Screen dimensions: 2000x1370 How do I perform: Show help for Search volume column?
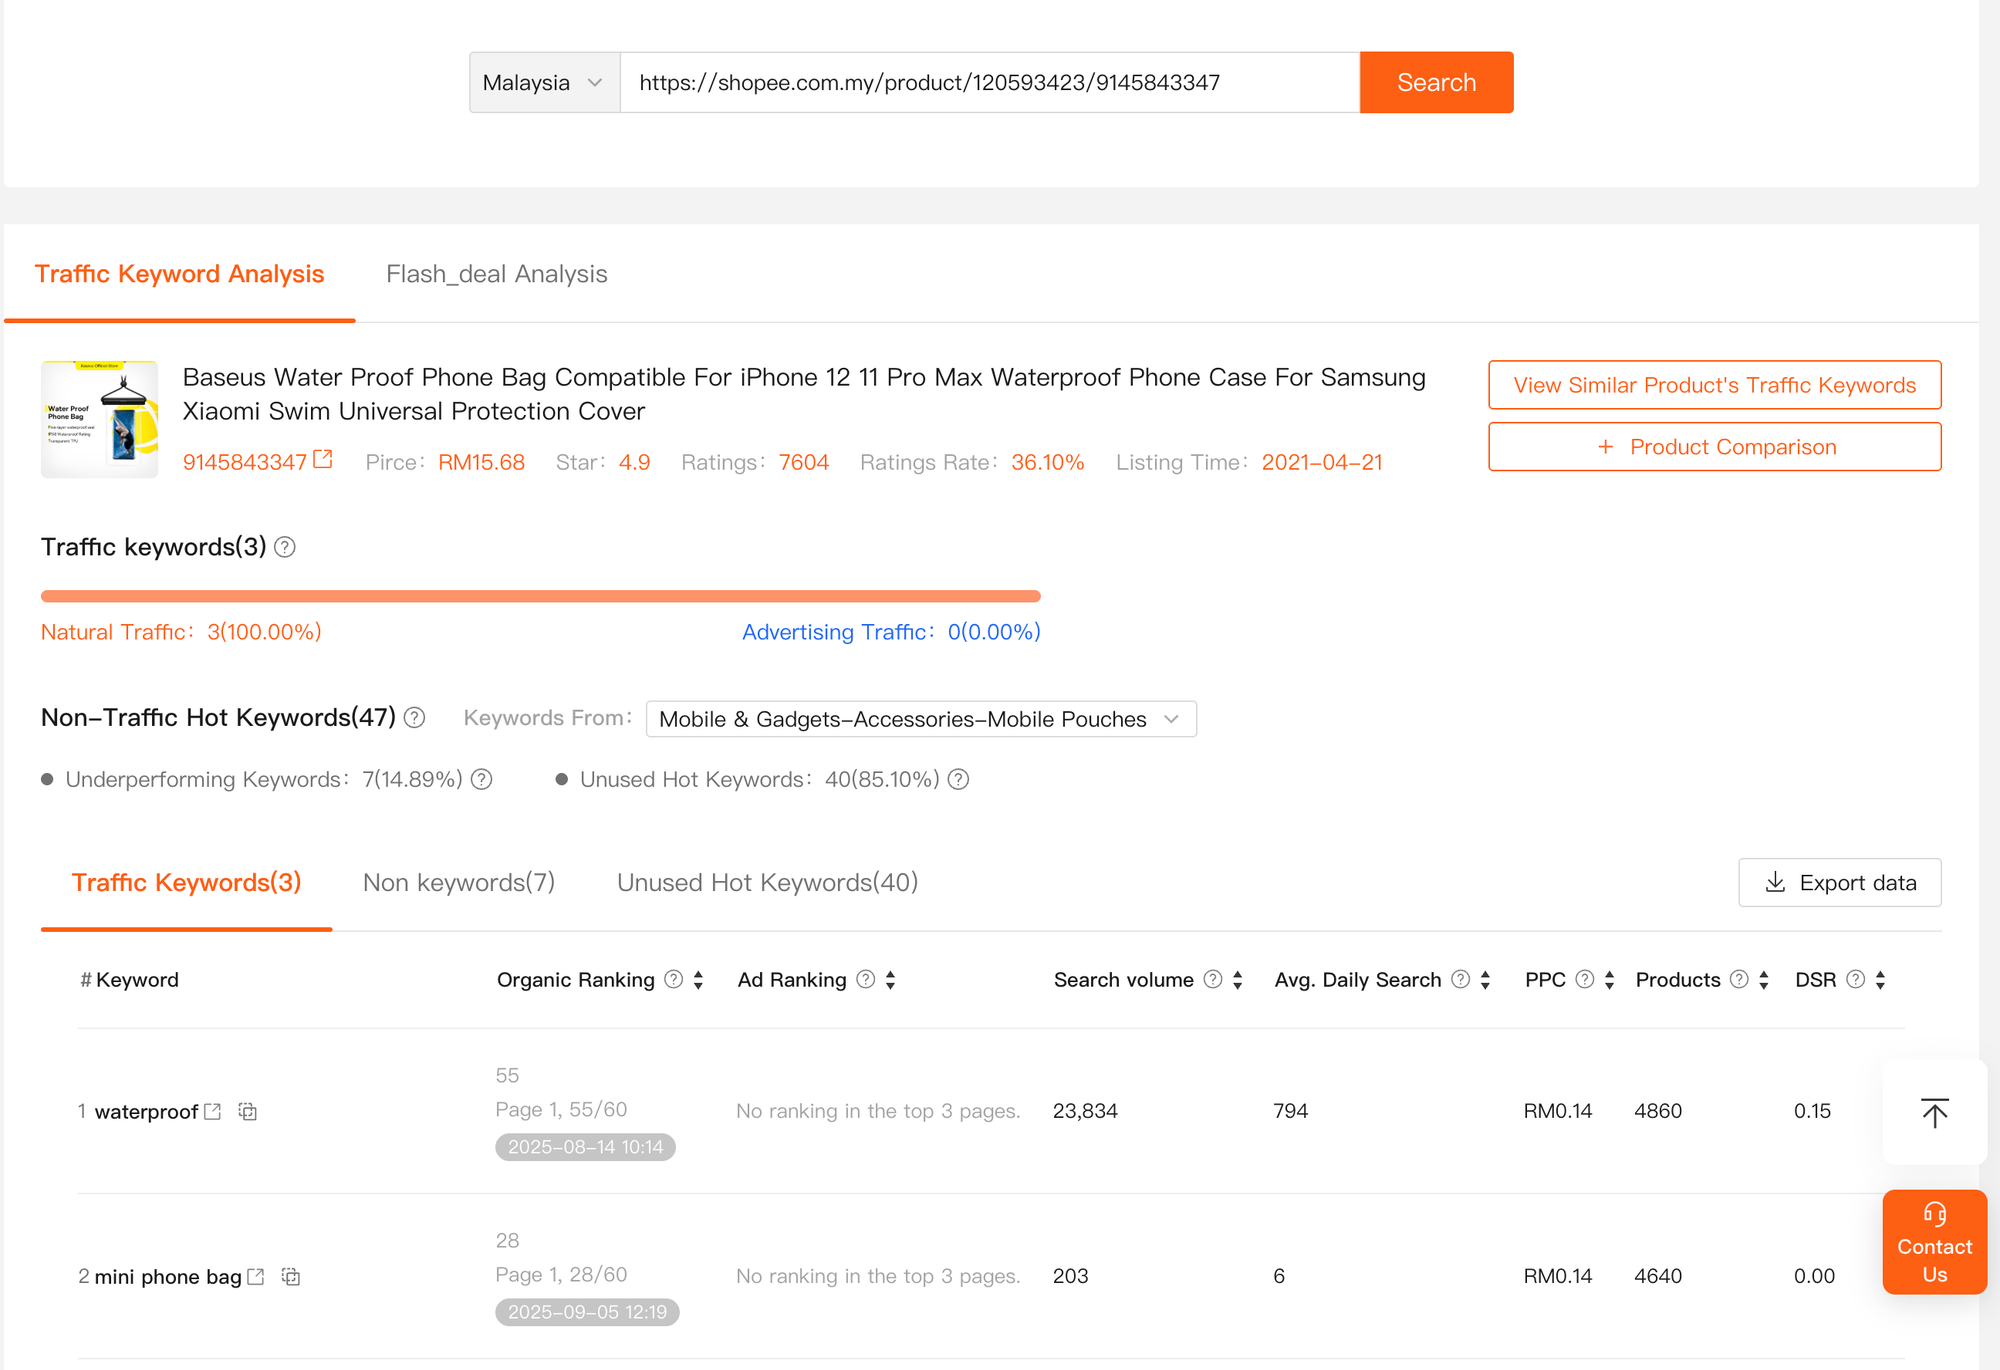click(1213, 979)
